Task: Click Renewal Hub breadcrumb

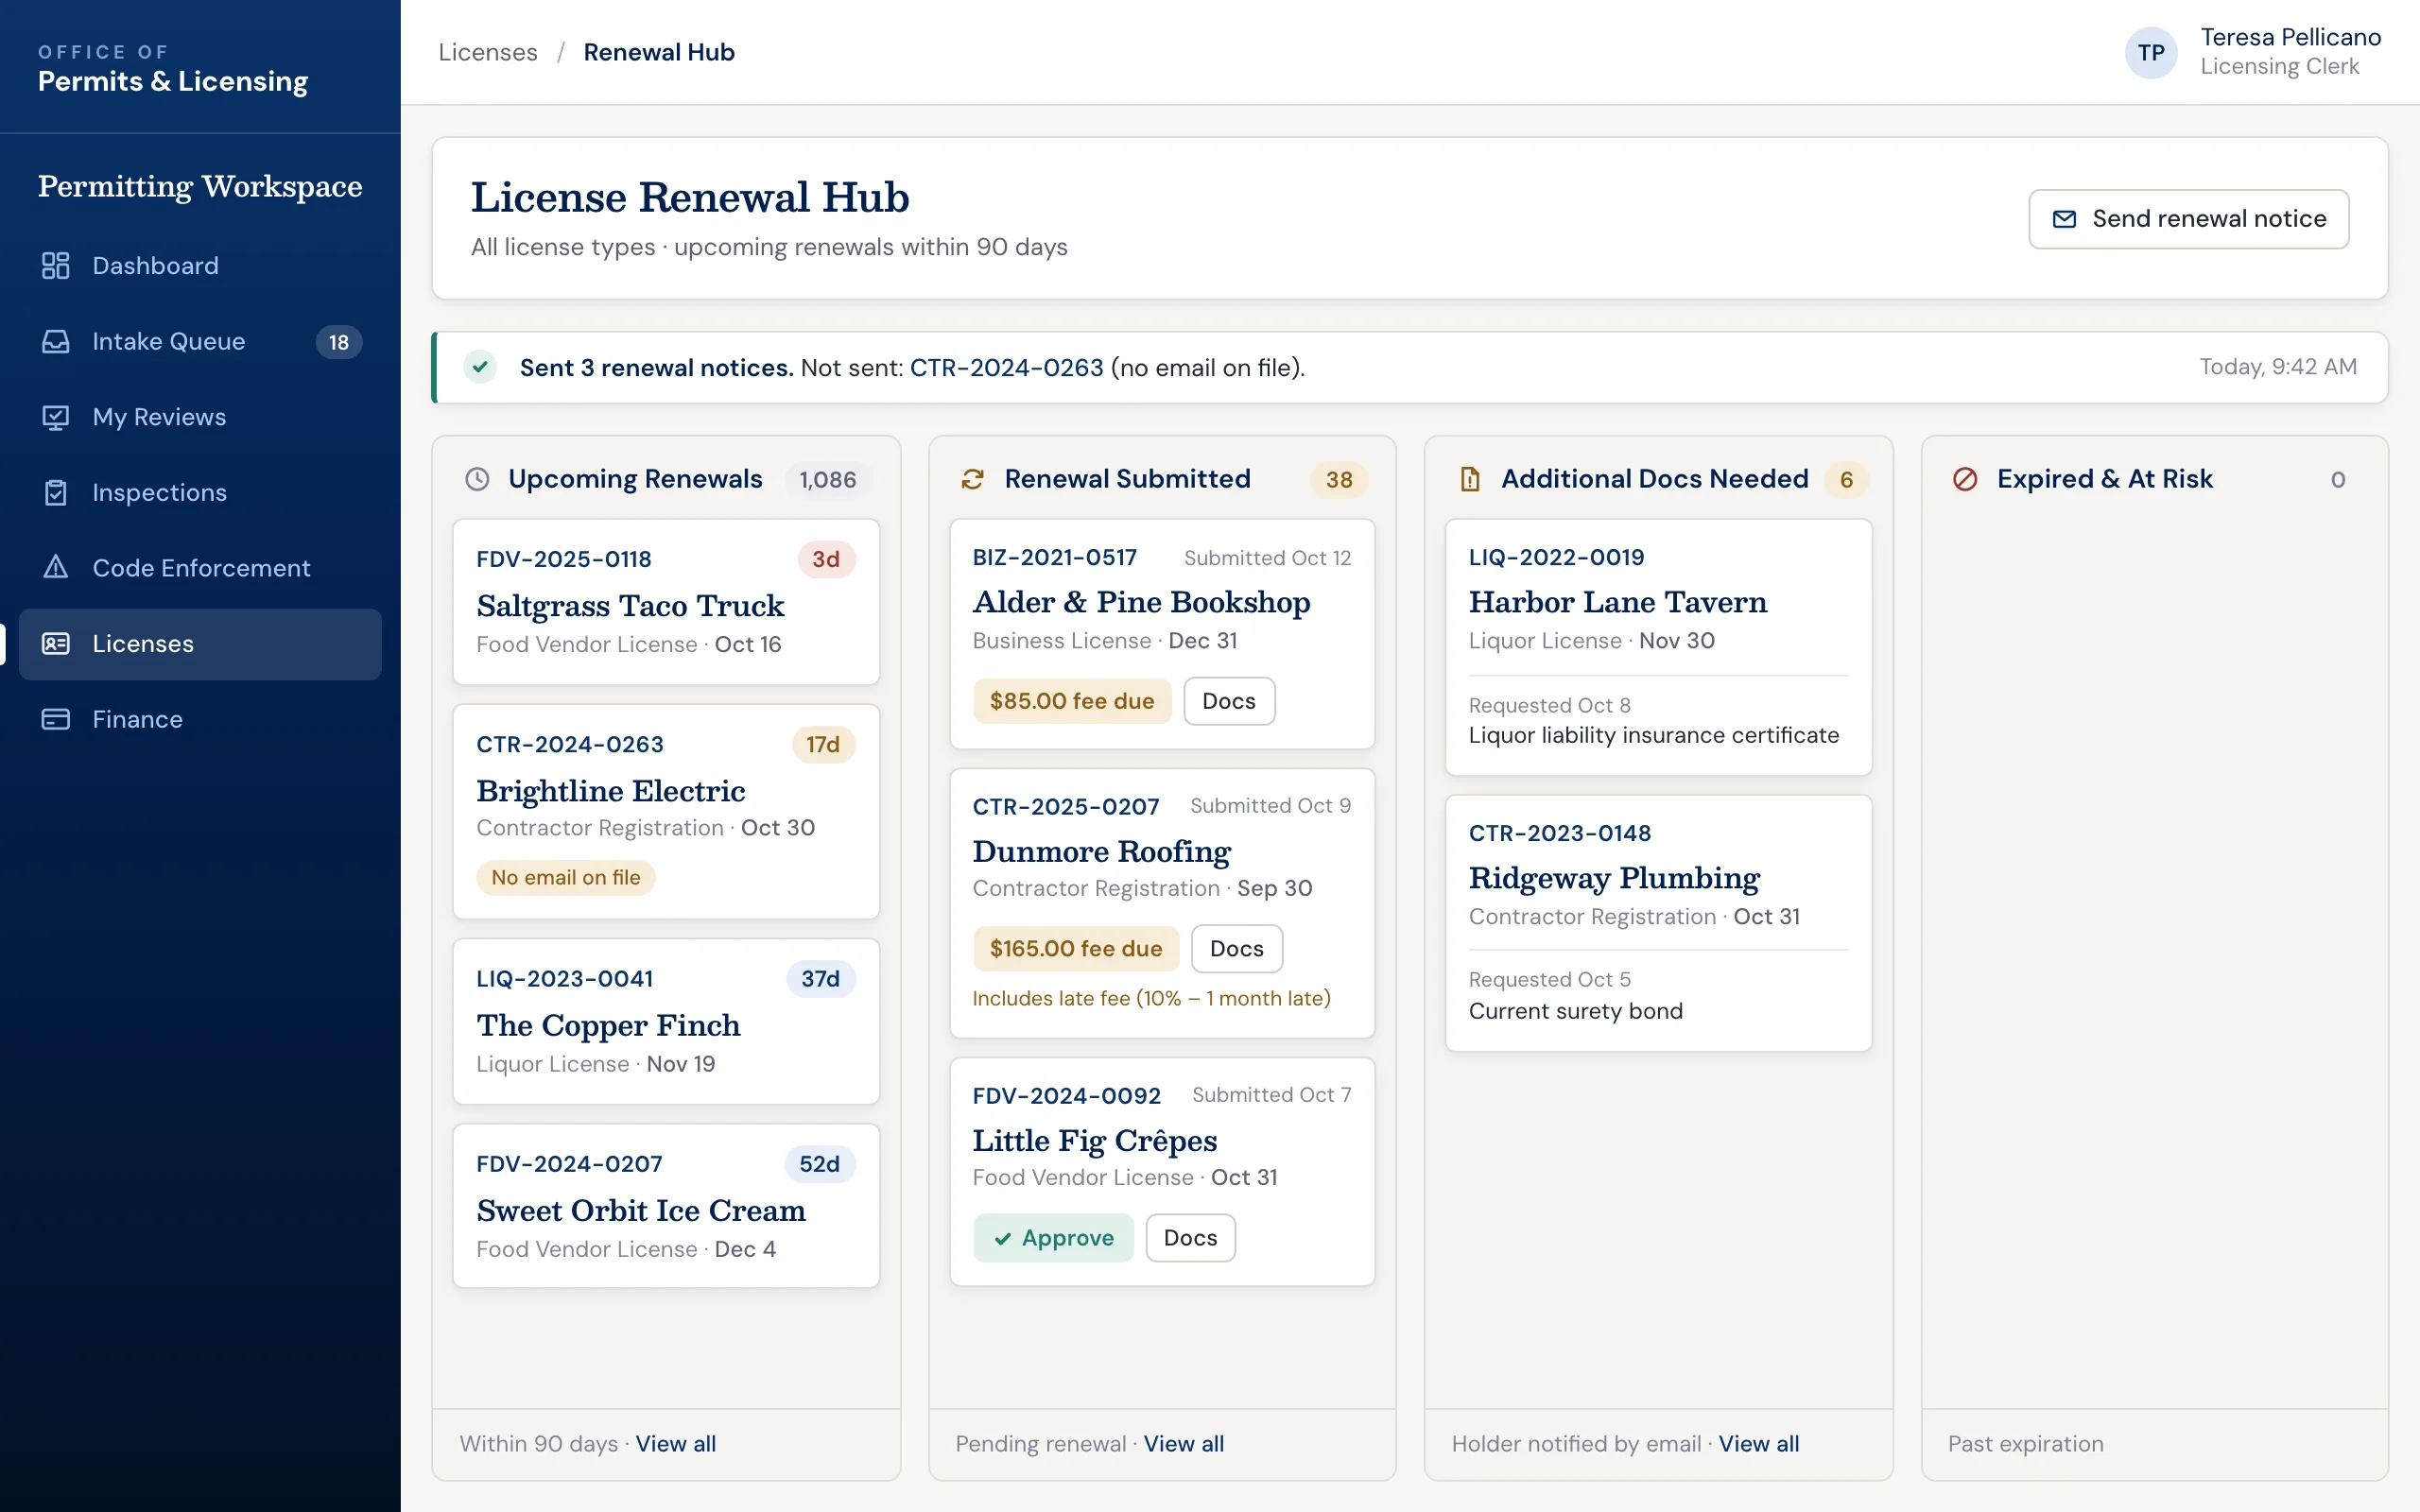Action: click(659, 52)
